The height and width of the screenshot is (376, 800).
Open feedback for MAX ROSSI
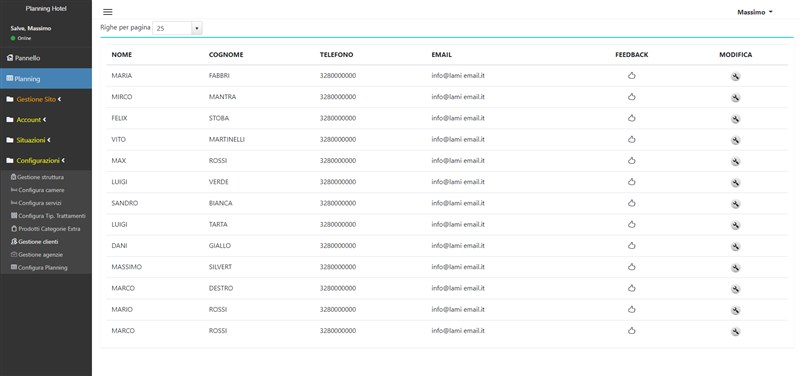[x=632, y=161]
